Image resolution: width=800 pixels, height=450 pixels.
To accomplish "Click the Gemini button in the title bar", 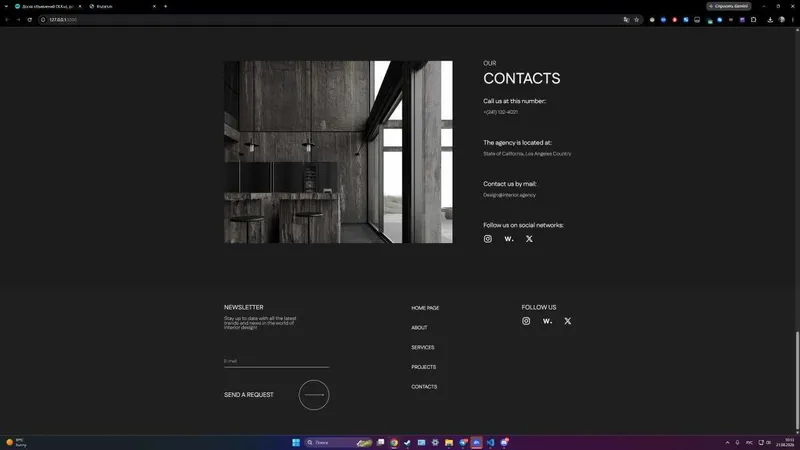I will 729,6.
